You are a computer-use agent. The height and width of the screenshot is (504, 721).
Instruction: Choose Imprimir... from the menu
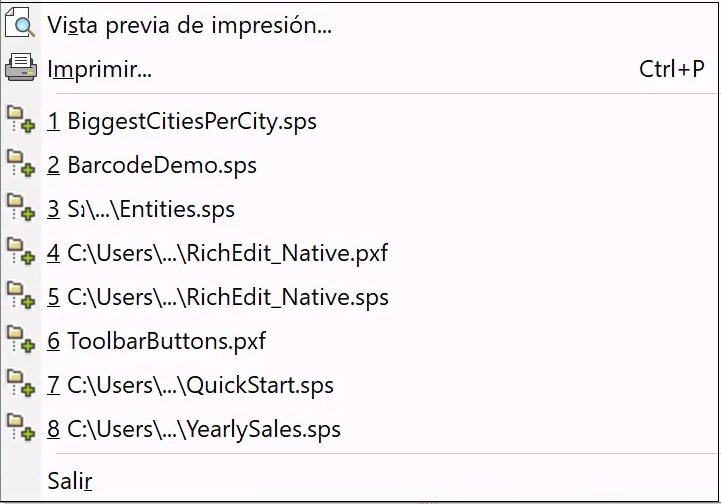pos(100,70)
